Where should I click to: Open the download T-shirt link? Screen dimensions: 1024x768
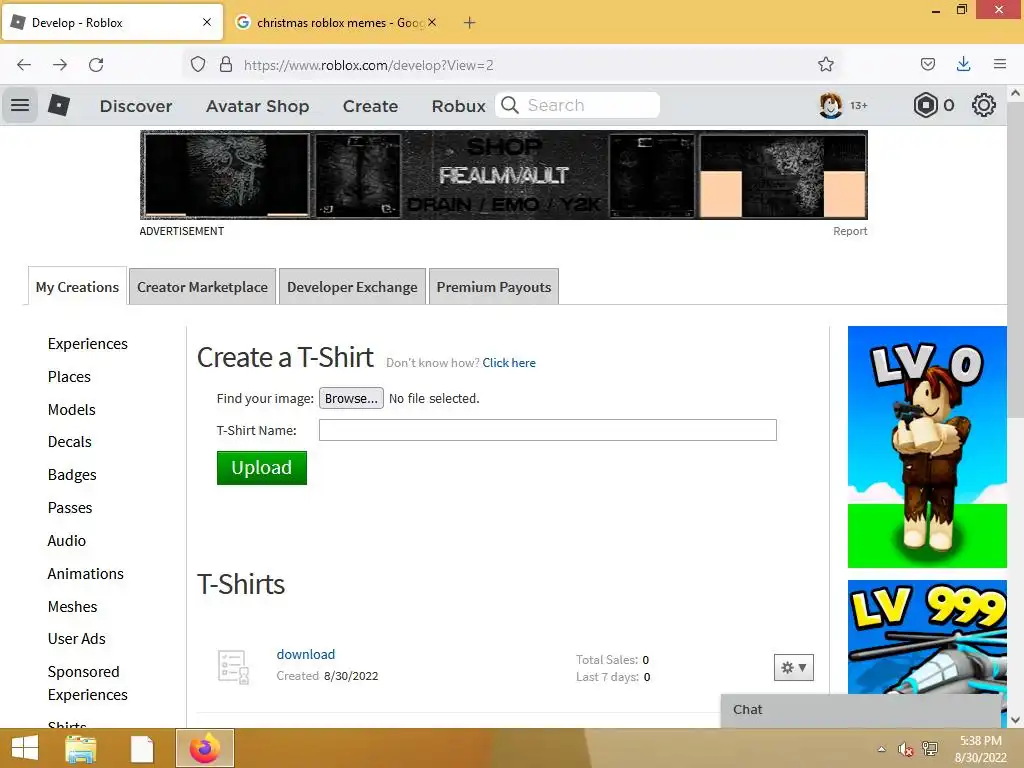click(306, 654)
